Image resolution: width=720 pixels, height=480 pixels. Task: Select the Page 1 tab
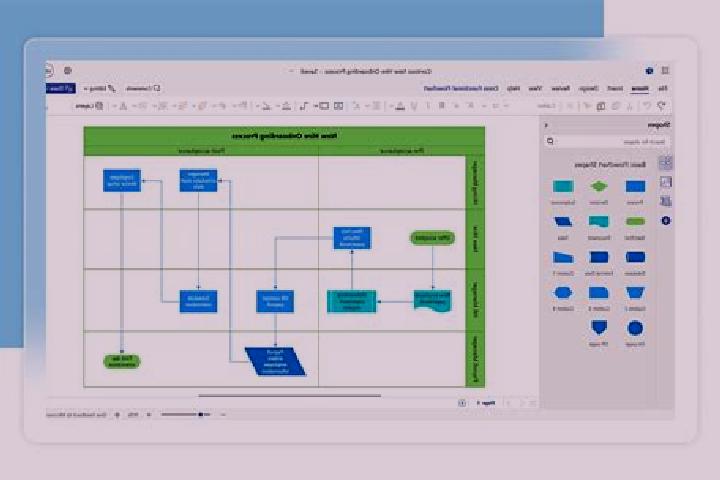486,403
